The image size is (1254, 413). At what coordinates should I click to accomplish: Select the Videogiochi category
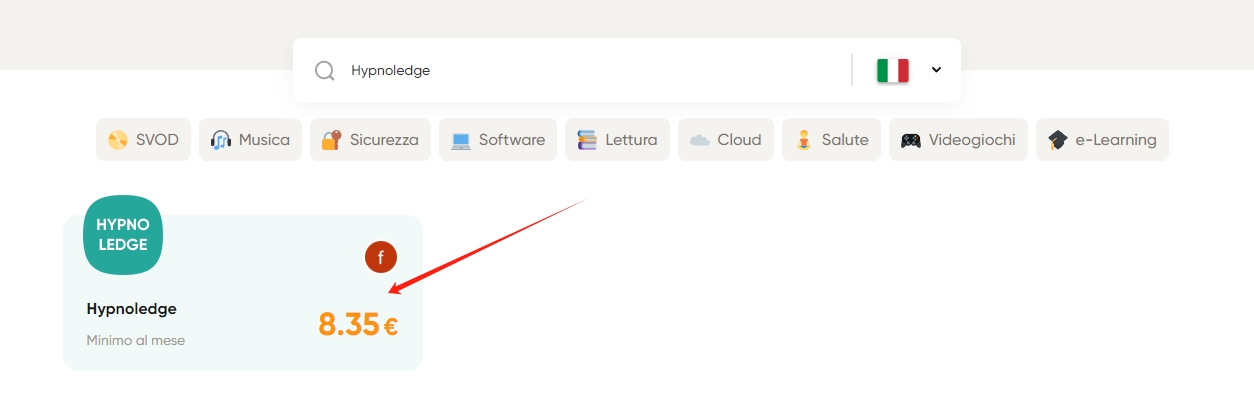958,140
